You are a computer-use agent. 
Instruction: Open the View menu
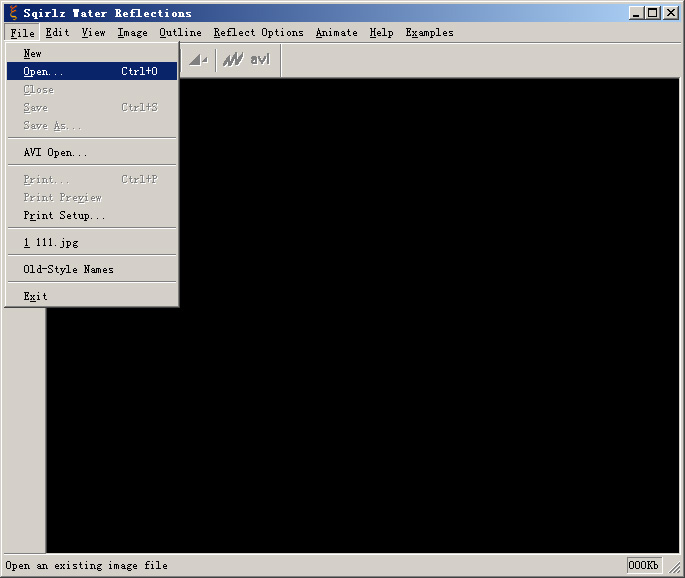pyautogui.click(x=93, y=33)
